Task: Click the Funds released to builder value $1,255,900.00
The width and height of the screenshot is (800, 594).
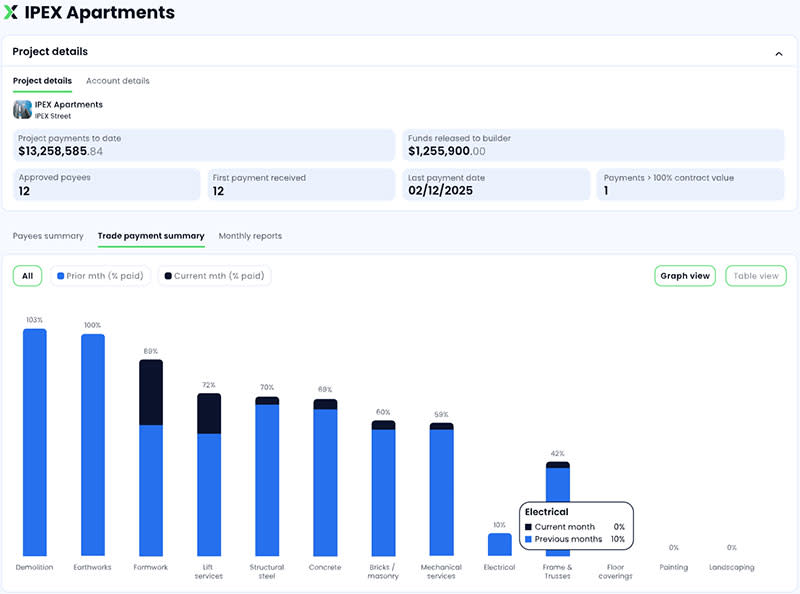Action: 447,151
